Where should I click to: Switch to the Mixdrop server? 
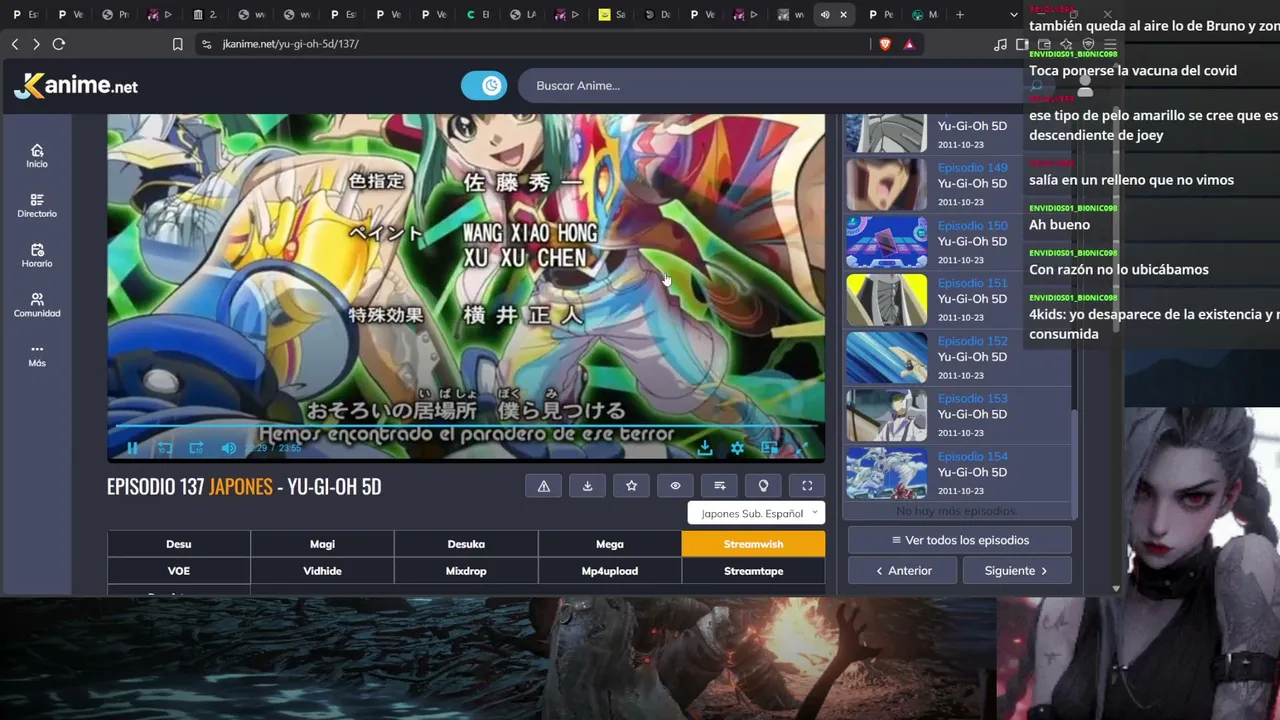pos(466,571)
